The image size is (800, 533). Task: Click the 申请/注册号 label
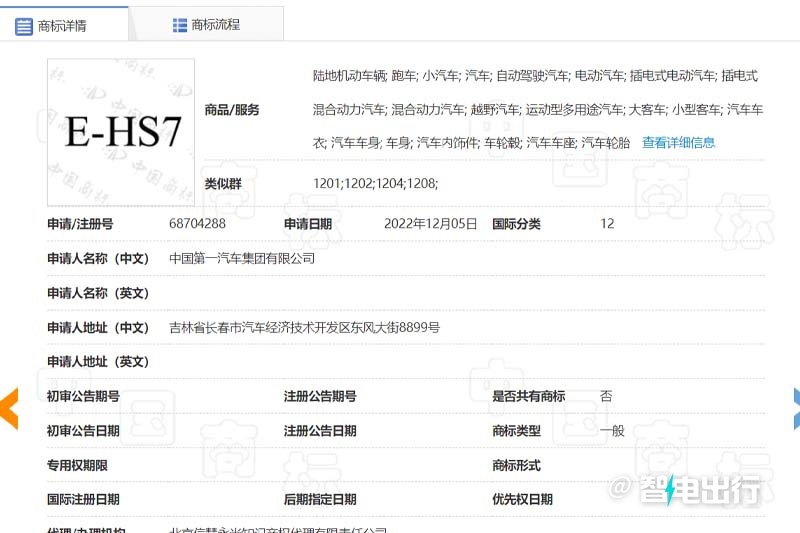[x=80, y=224]
